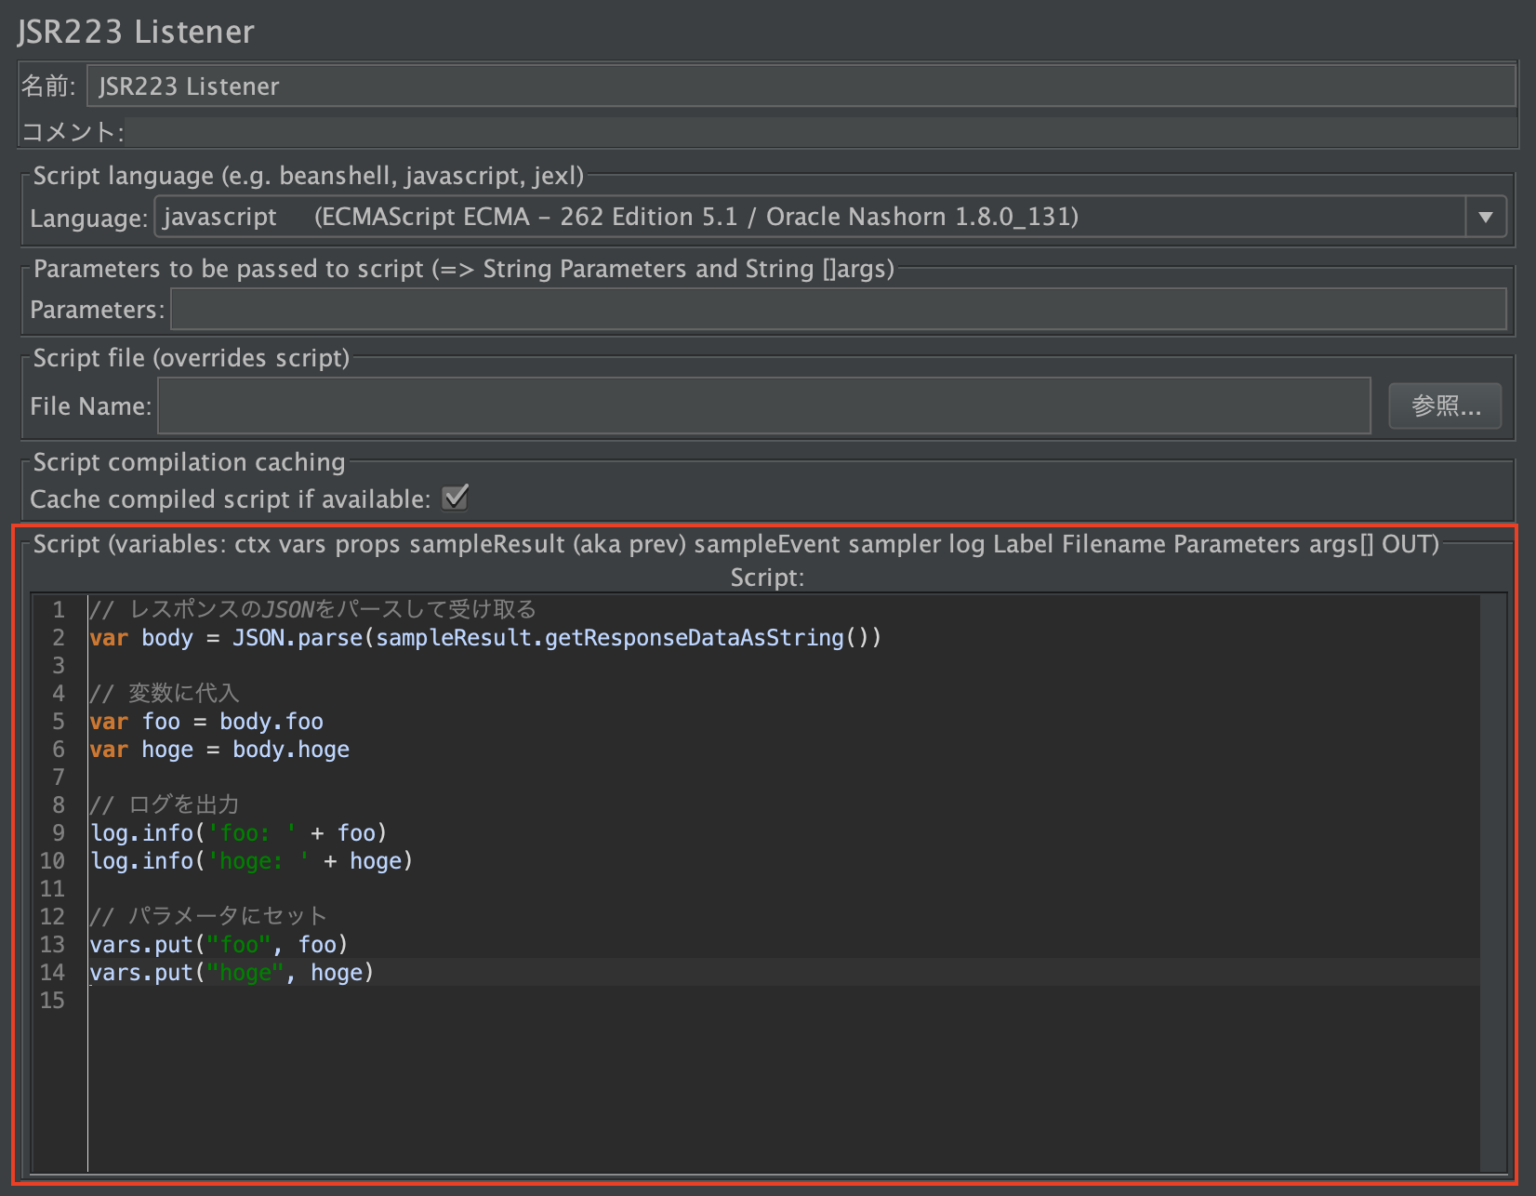This screenshot has width=1536, height=1196.
Task: Click the Script section header label
Action: 737,545
